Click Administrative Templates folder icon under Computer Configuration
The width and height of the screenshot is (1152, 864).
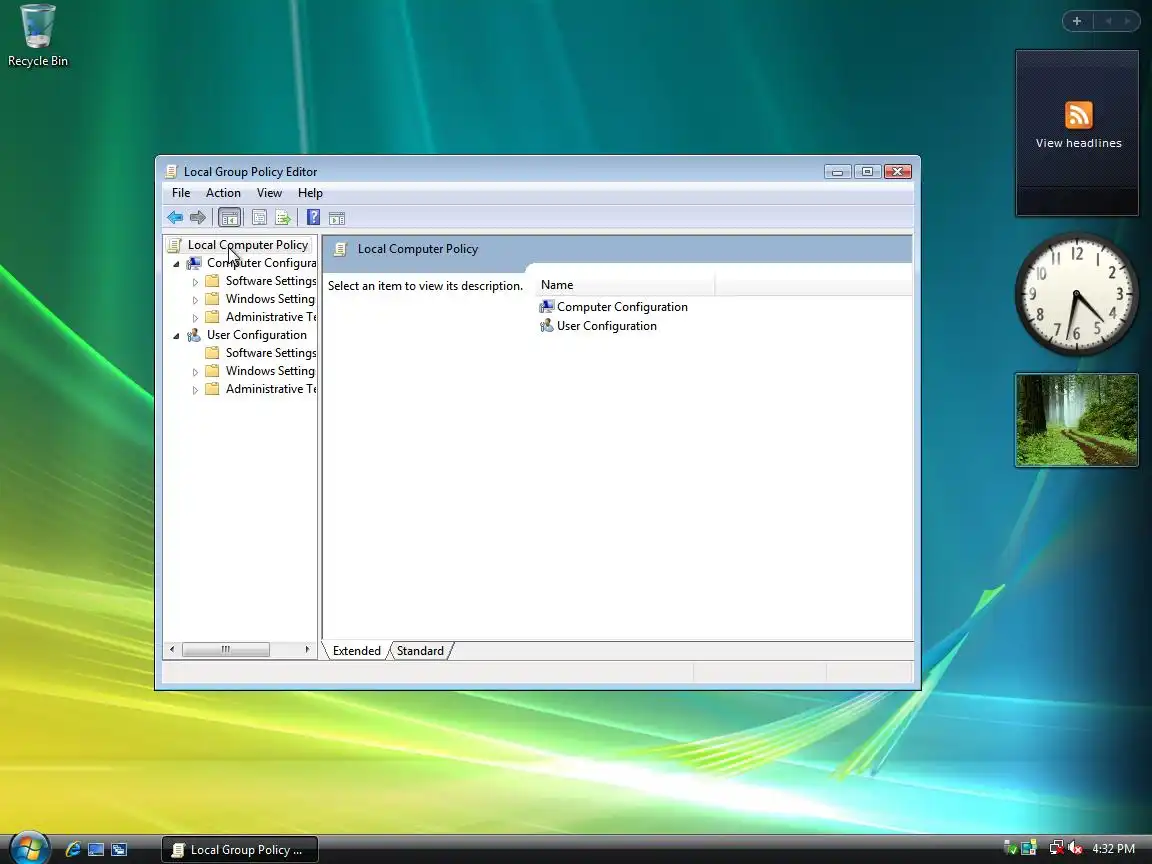(212, 317)
